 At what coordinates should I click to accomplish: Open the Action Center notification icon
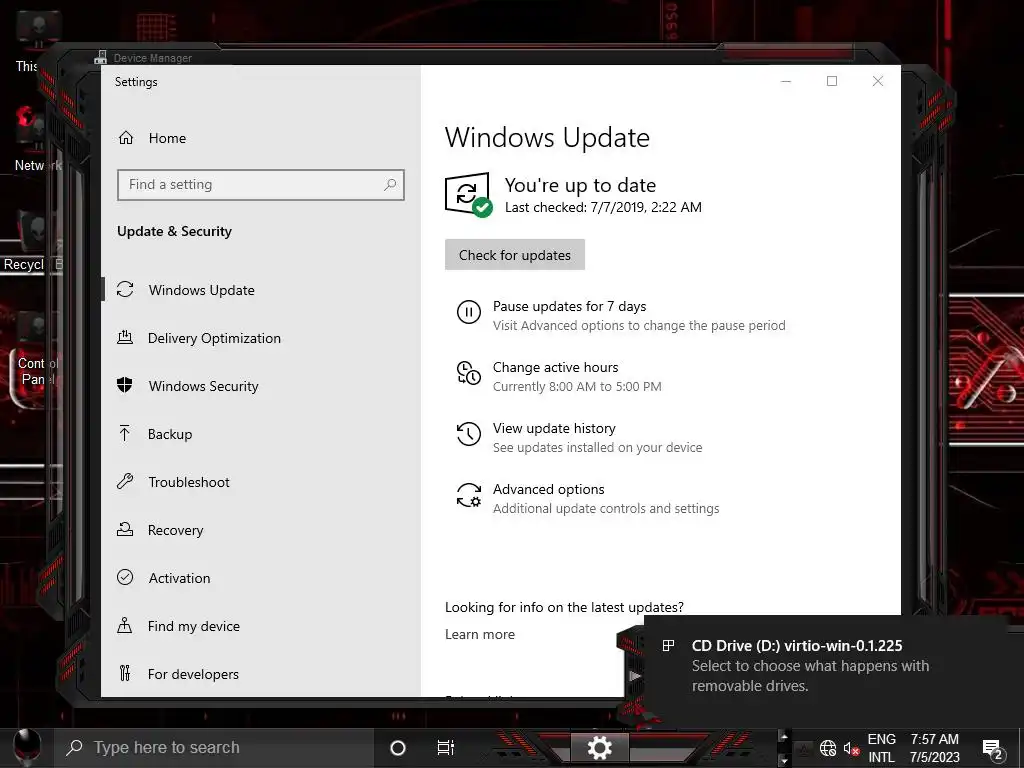coord(993,750)
